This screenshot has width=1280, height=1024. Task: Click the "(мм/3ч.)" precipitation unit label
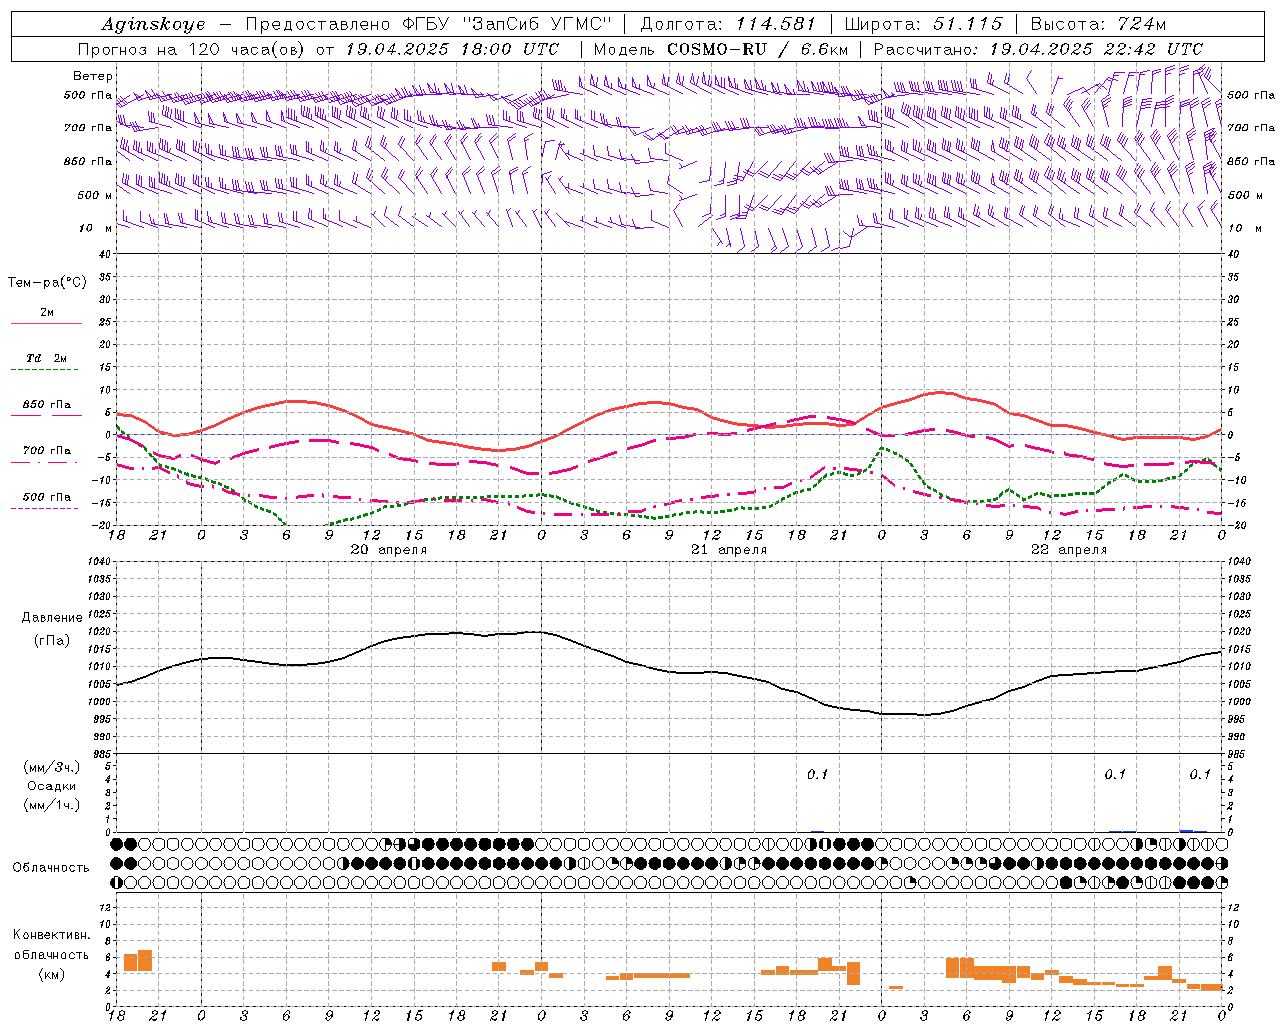(52, 767)
